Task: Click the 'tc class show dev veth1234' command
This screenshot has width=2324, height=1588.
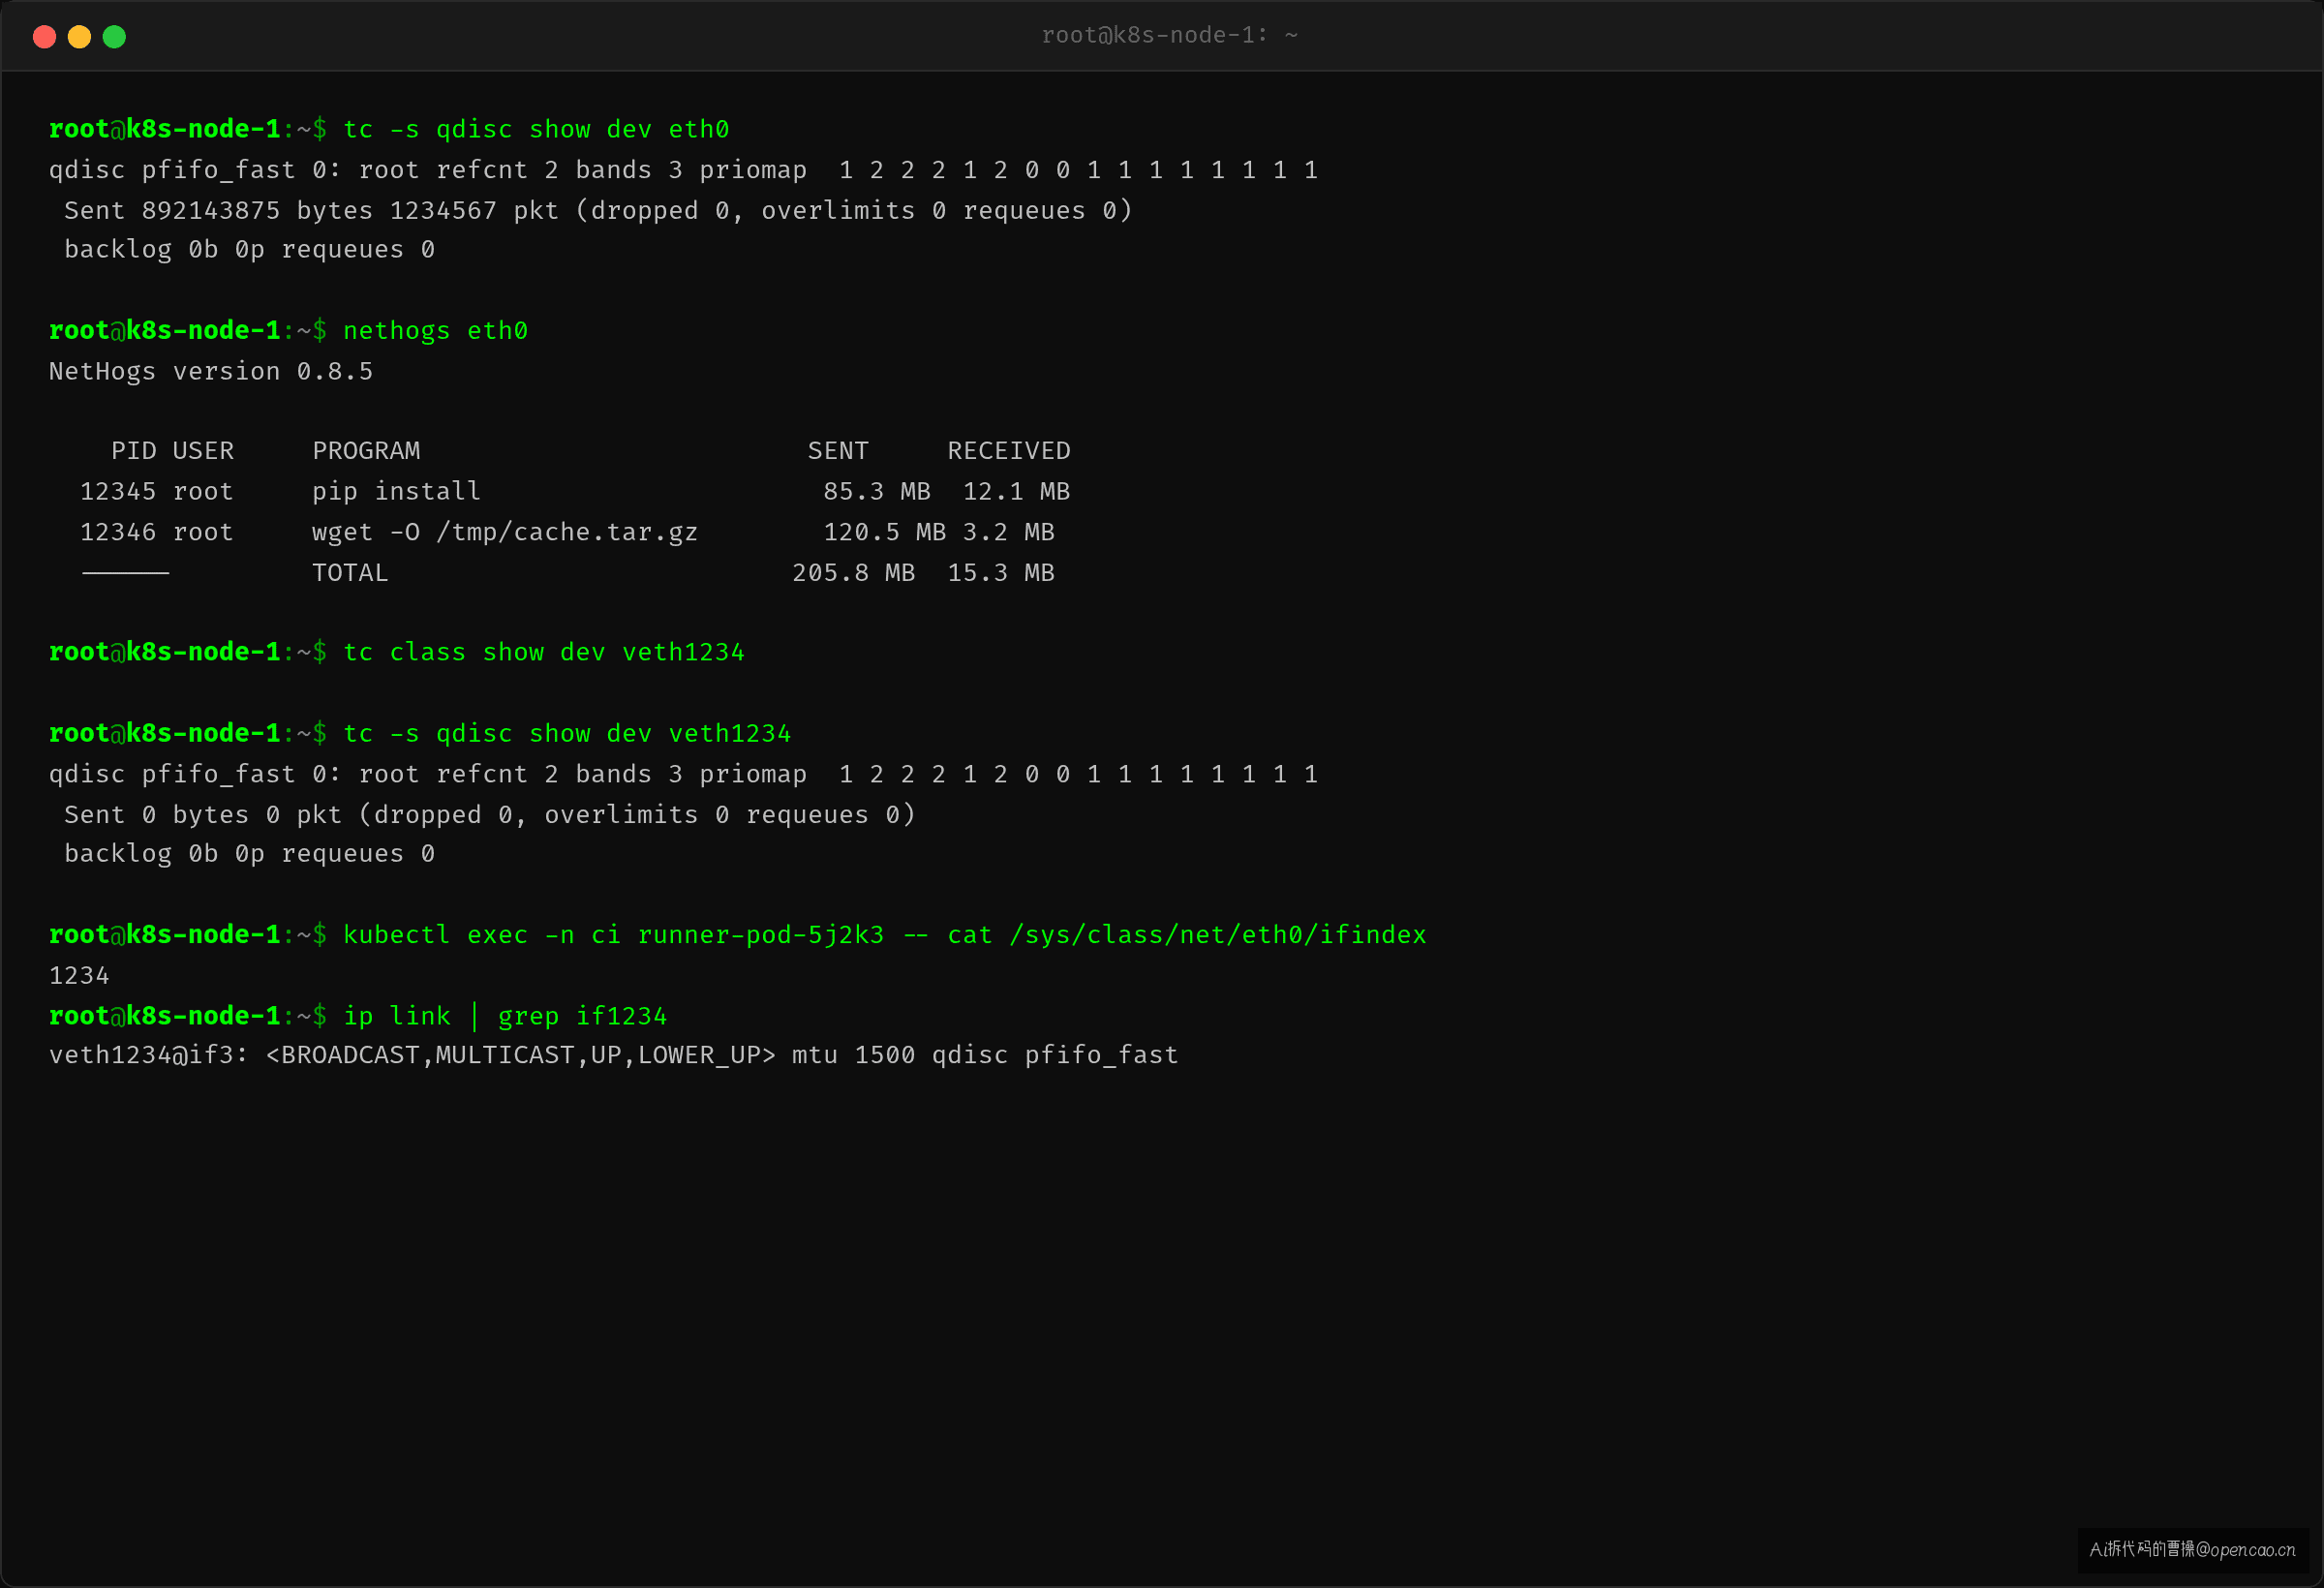Action: (x=544, y=653)
